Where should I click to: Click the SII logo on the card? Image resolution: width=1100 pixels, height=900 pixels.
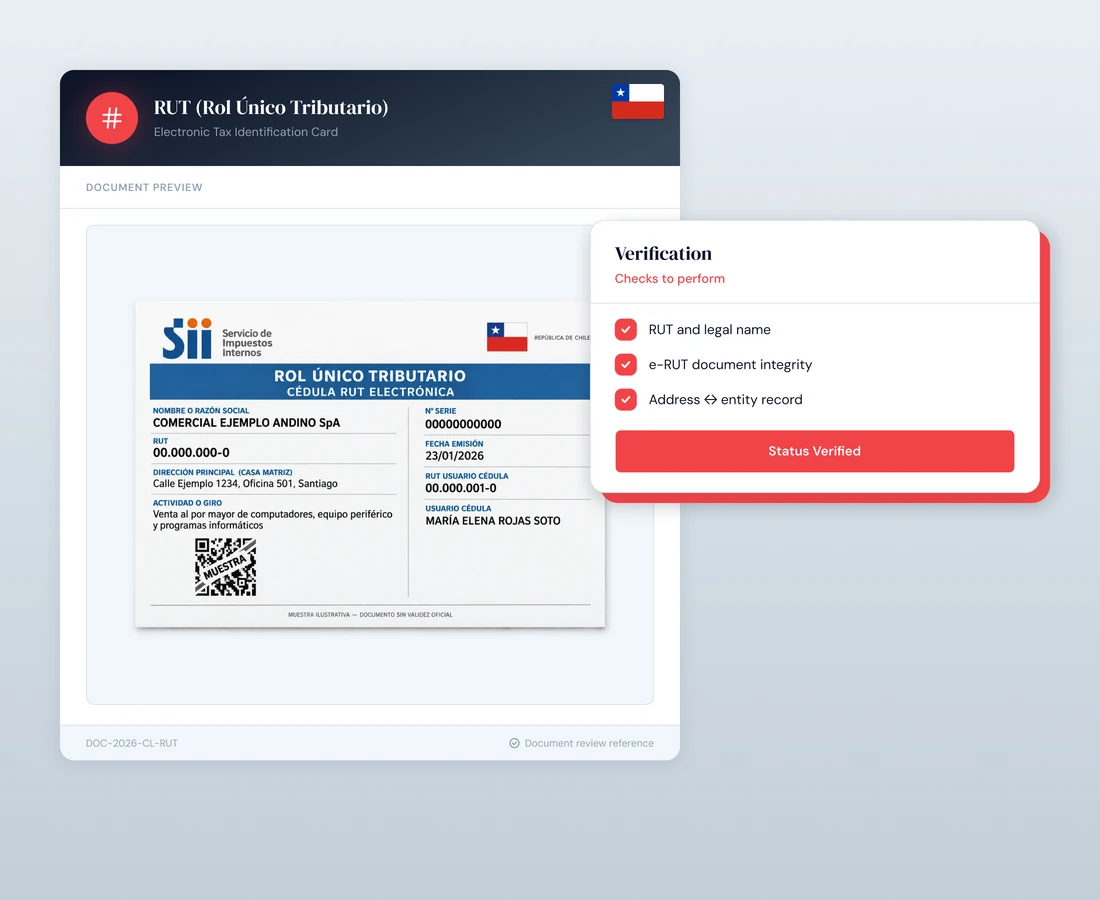point(187,338)
